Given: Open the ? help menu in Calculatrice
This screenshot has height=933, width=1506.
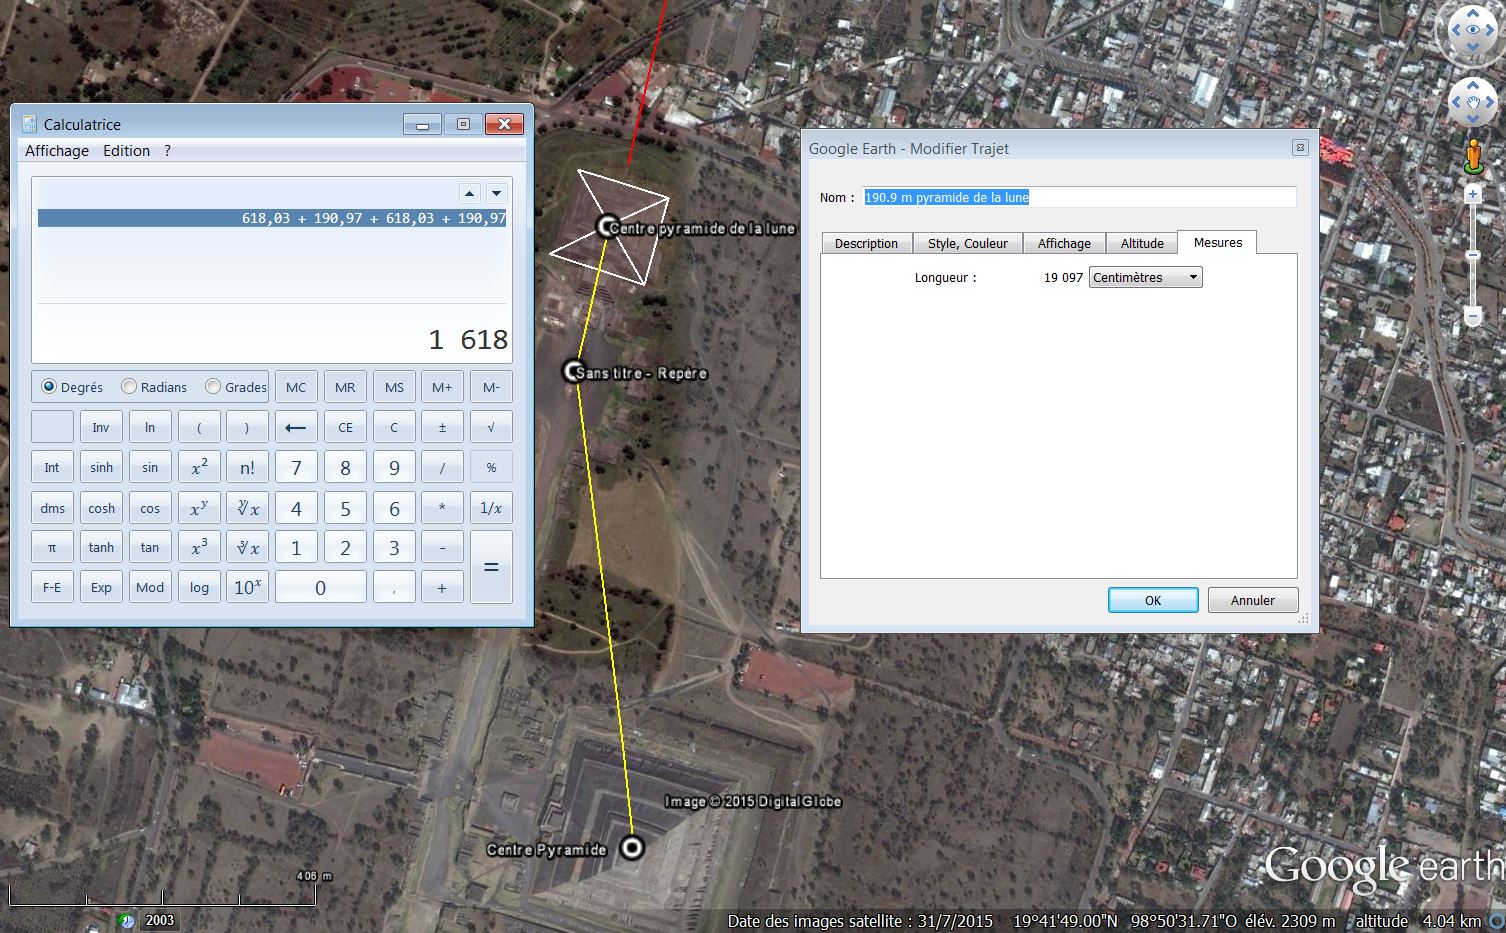Looking at the screenshot, I should (x=167, y=150).
